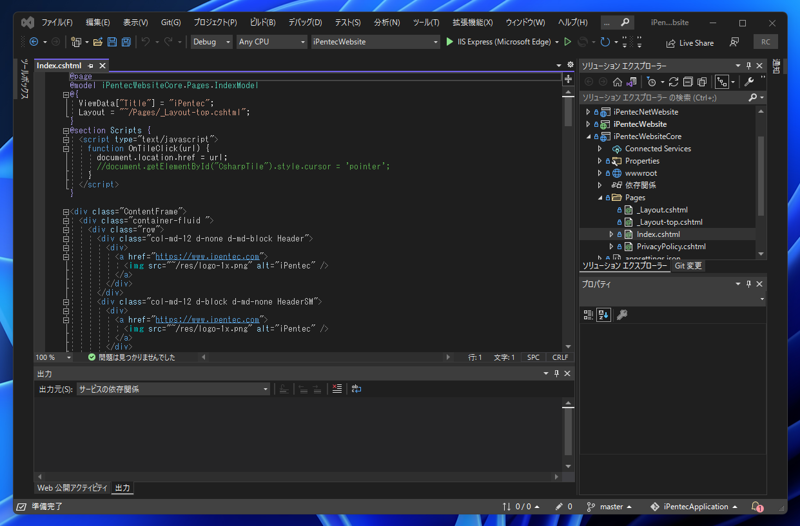This screenshot has width=800, height=526.
Task: Switch to the Git 変更 tab
Action: point(688,266)
